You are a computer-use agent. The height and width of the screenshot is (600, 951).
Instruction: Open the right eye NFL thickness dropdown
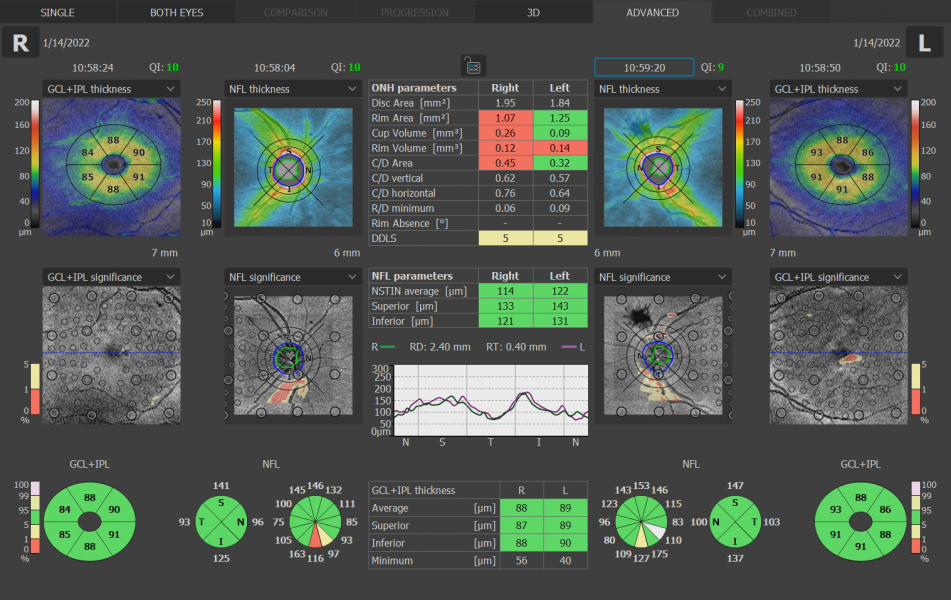(x=292, y=89)
